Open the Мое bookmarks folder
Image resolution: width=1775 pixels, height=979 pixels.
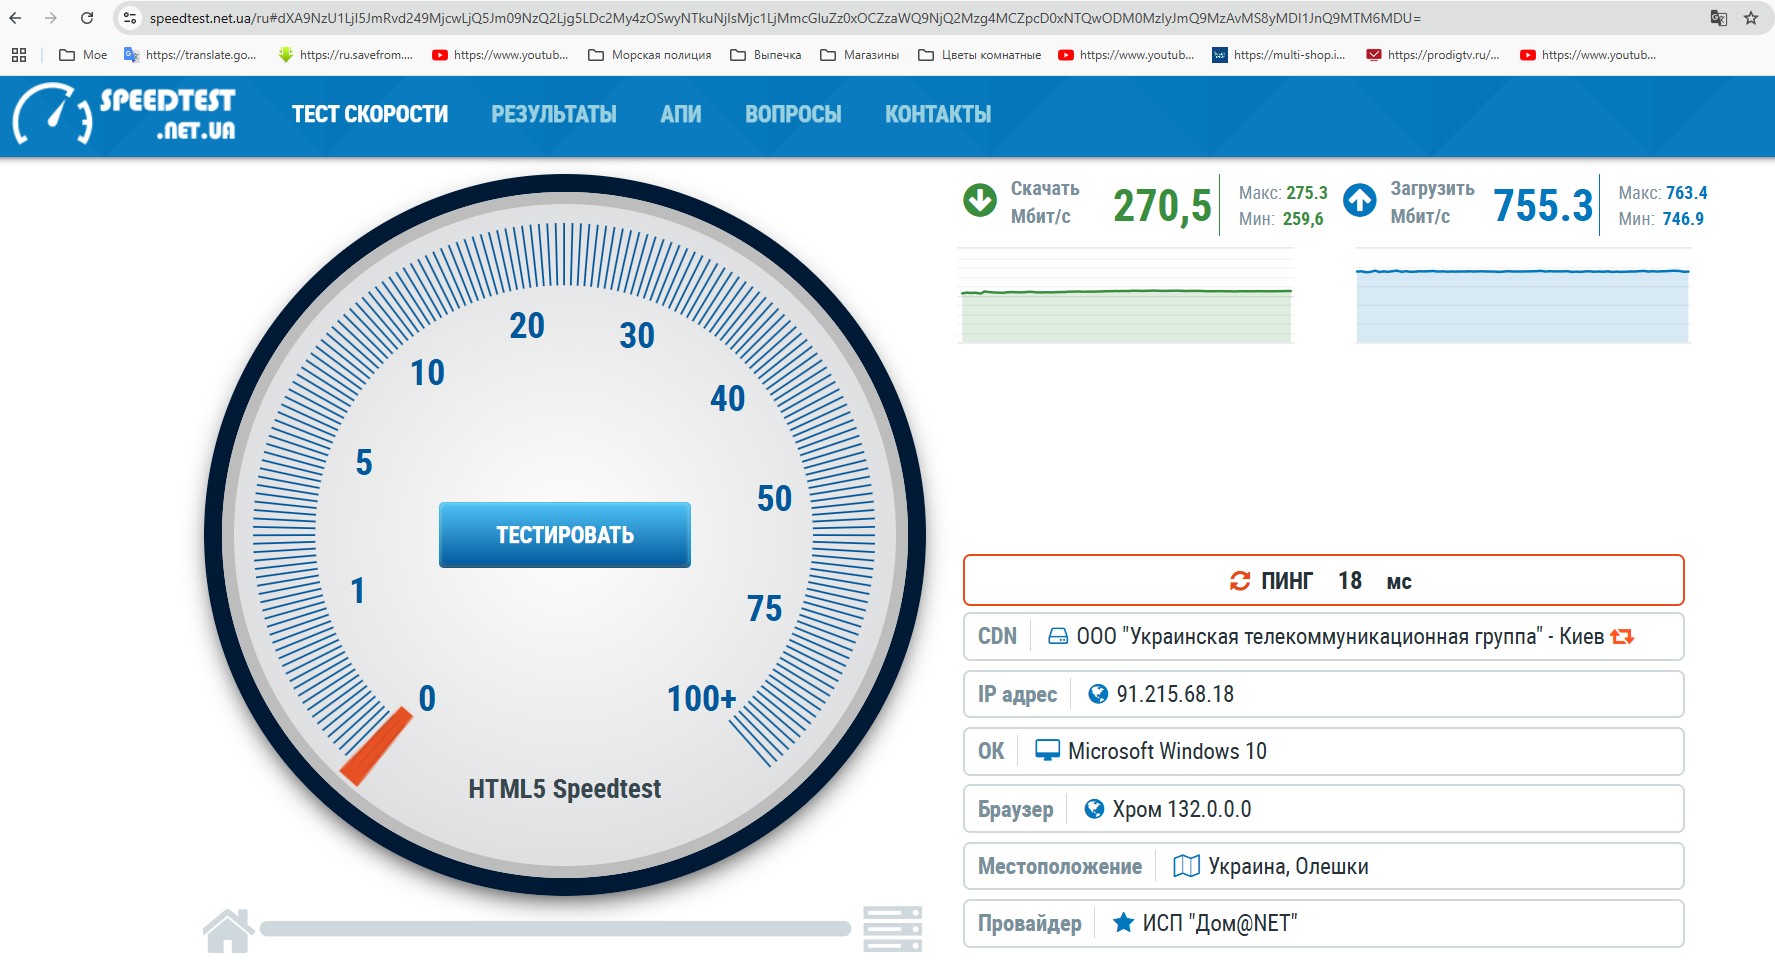[83, 55]
